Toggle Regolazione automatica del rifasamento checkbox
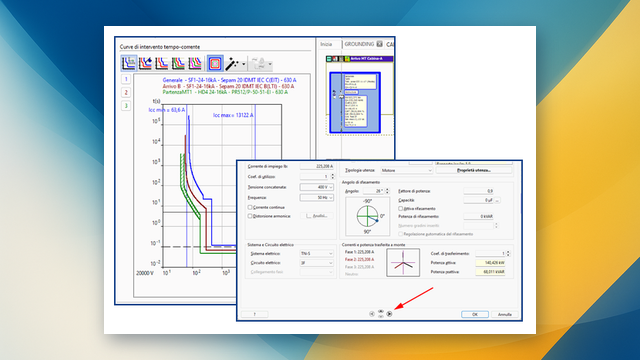The image size is (640, 360). pos(400,234)
